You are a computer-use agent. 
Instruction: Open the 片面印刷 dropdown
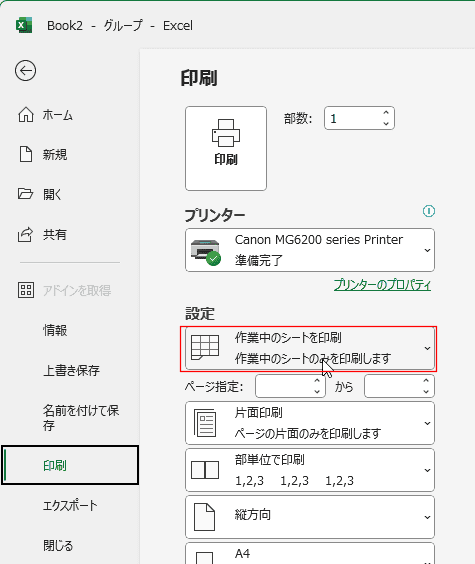tap(310, 423)
